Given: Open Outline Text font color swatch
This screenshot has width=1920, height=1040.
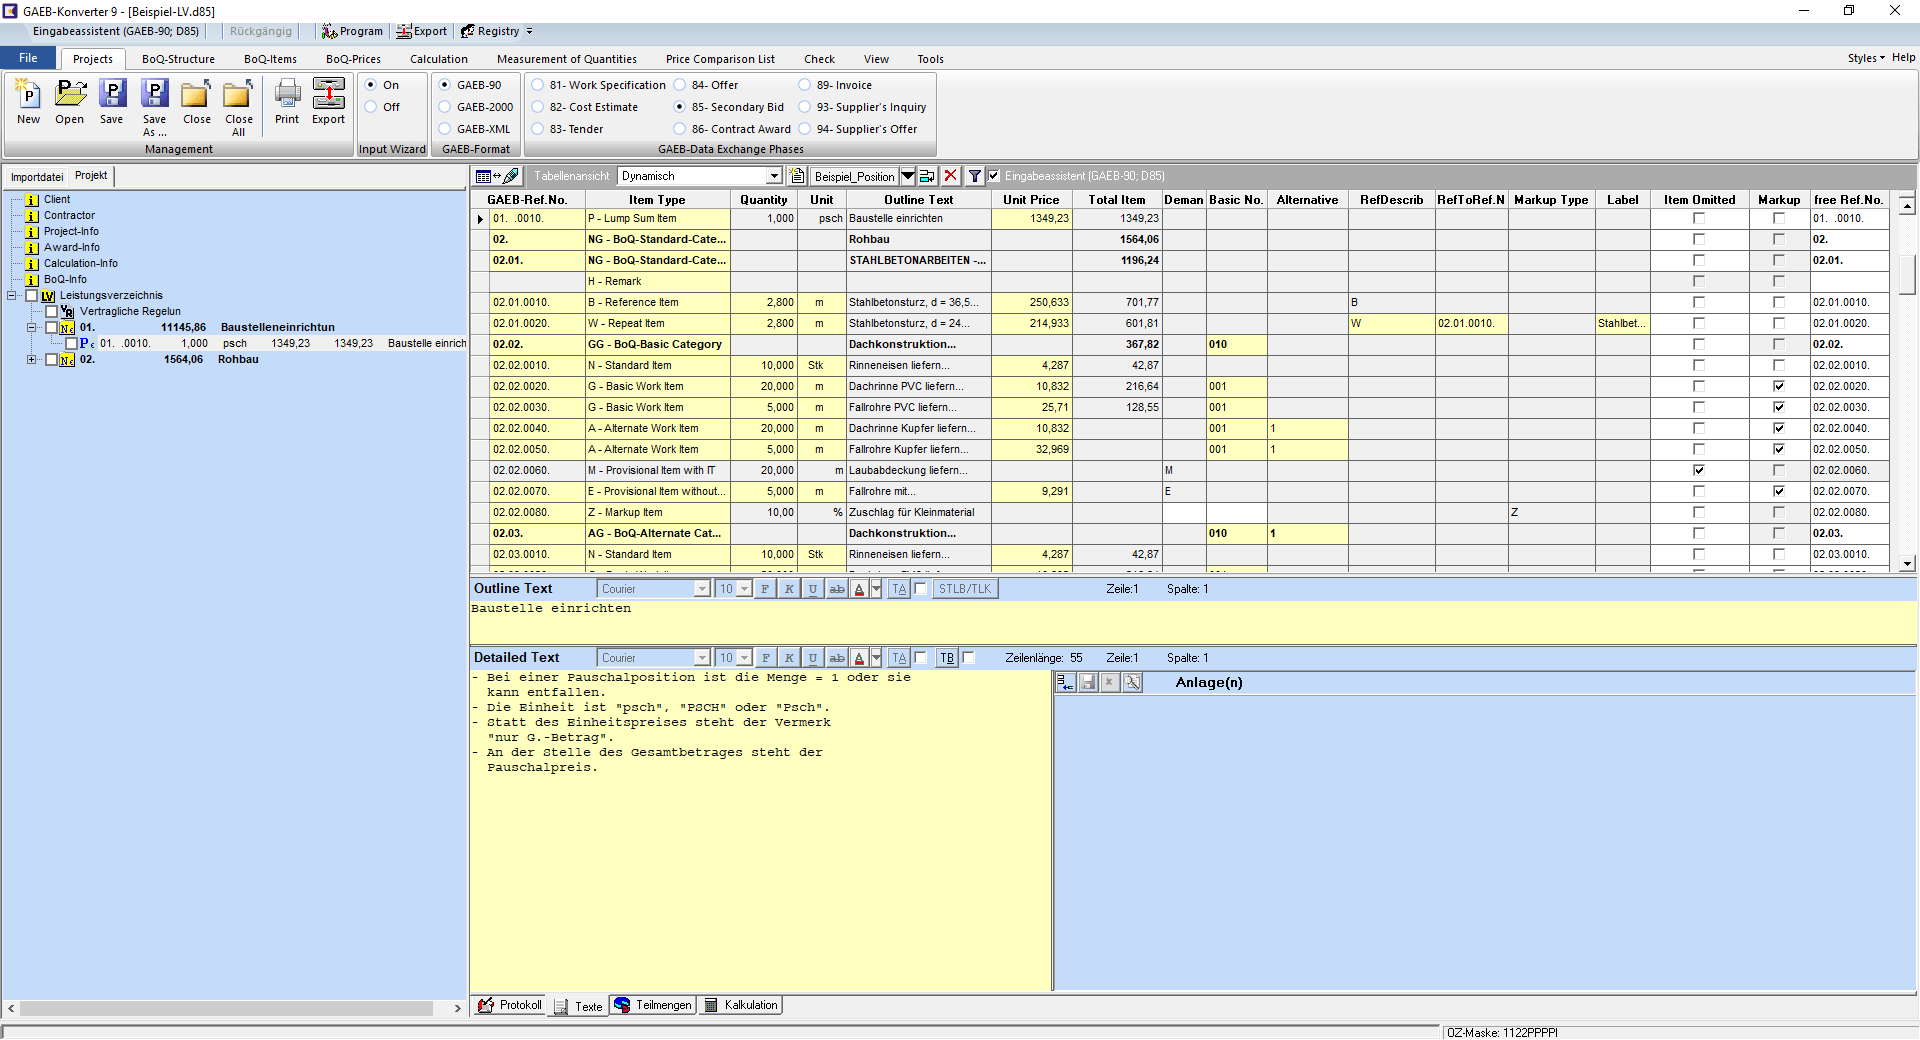Looking at the screenshot, I should 859,589.
